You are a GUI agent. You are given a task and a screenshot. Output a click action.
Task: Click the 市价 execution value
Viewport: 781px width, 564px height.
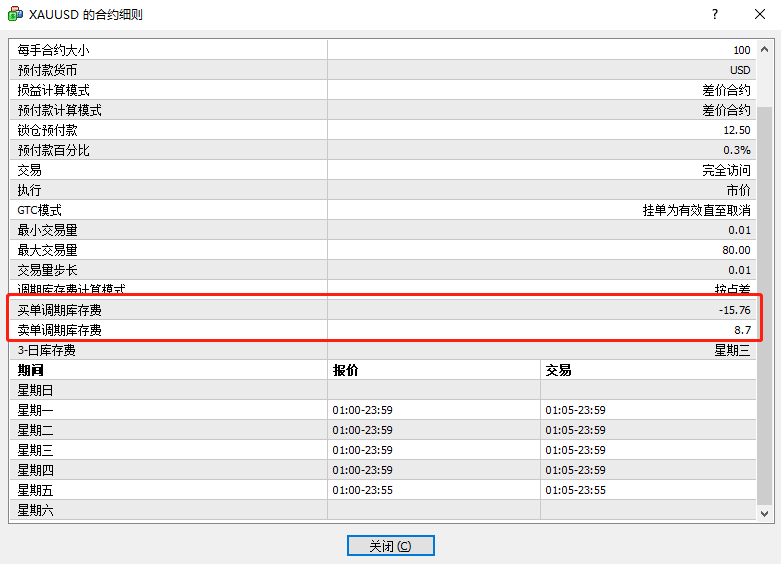pyautogui.click(x=739, y=190)
